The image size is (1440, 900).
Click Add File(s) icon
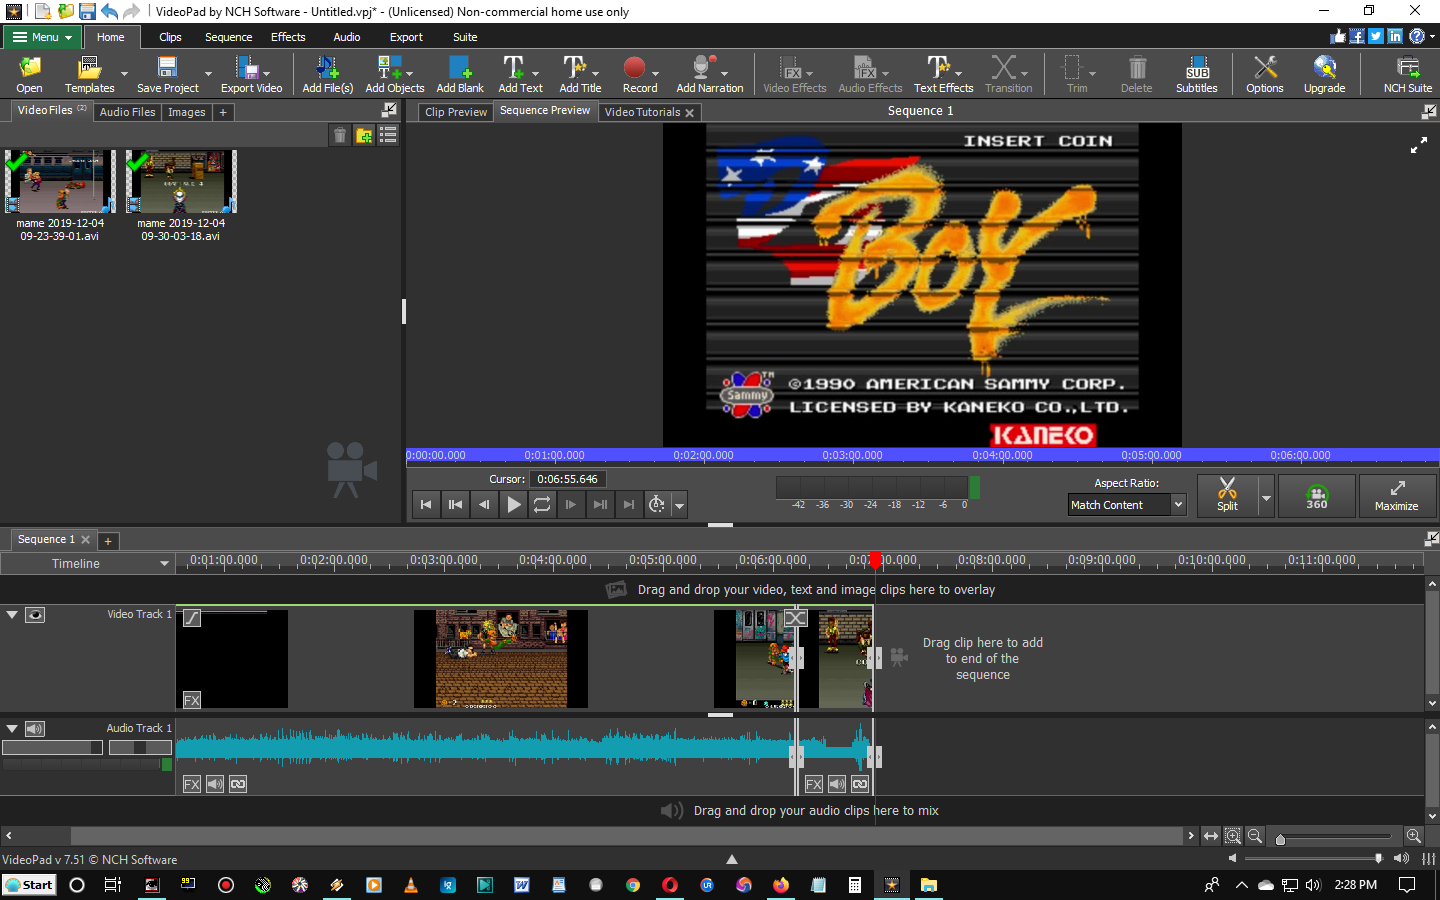tap(327, 75)
